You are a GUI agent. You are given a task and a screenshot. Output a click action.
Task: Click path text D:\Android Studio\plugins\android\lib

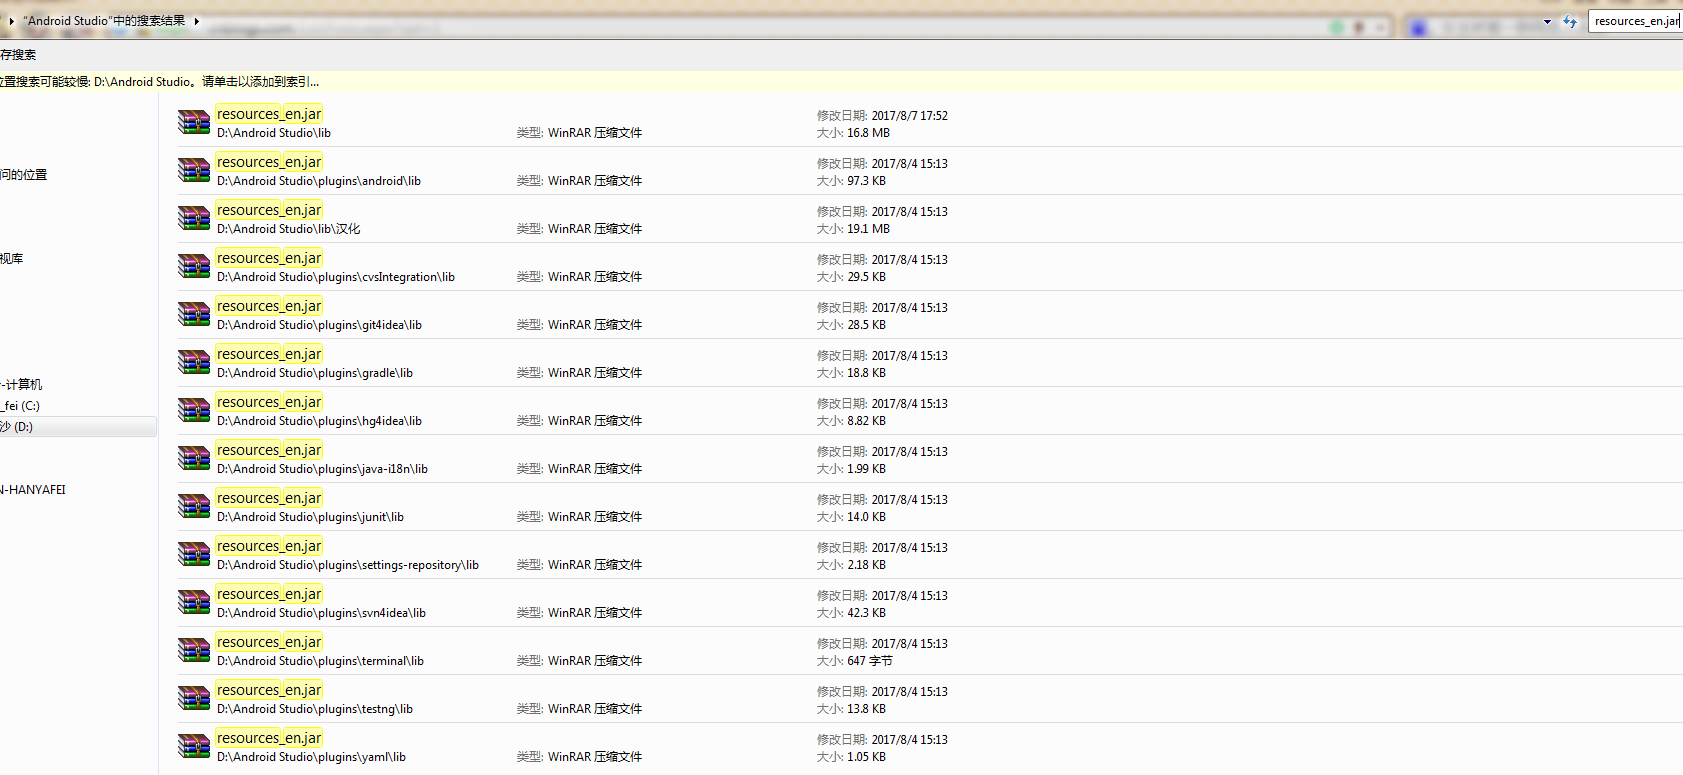click(319, 181)
